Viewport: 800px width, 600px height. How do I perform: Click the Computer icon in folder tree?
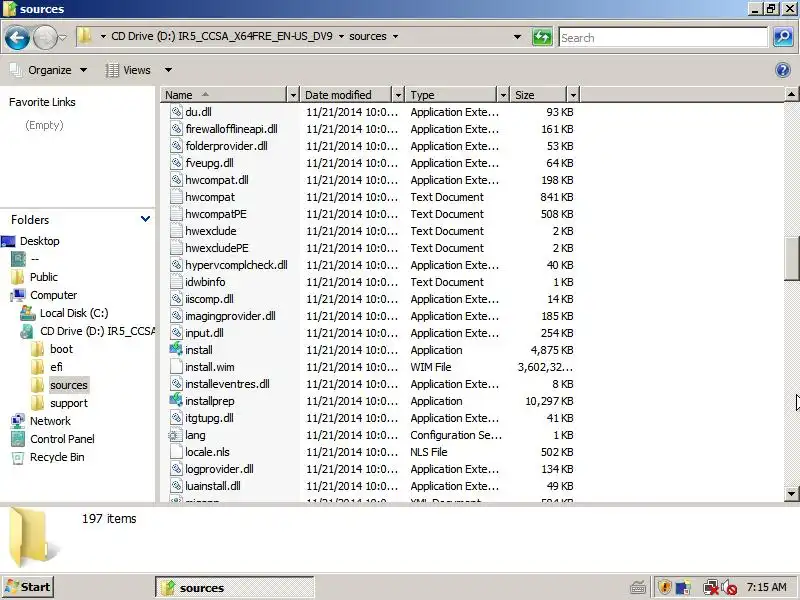click(x=18, y=295)
